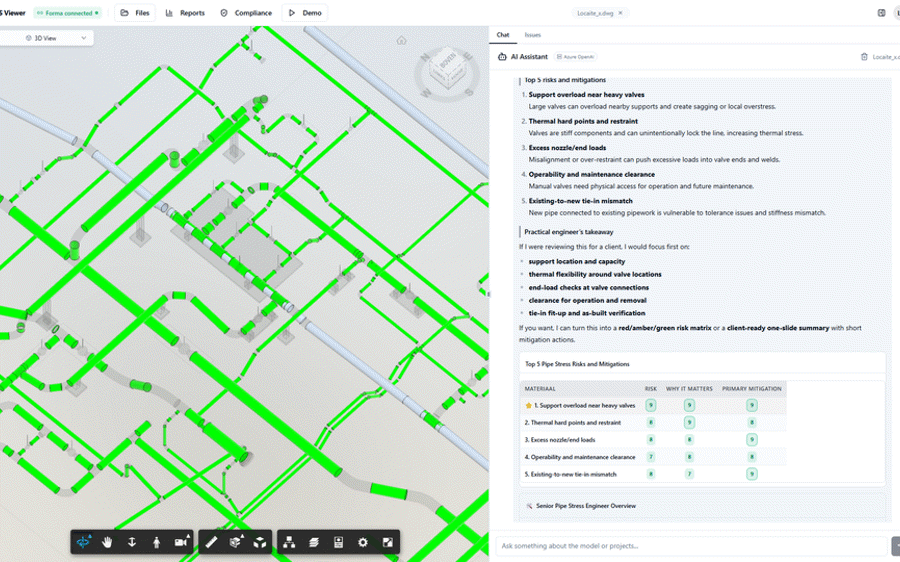Click 'clearance for operation and removal' bullet
This screenshot has height=562, width=900.
587,300
